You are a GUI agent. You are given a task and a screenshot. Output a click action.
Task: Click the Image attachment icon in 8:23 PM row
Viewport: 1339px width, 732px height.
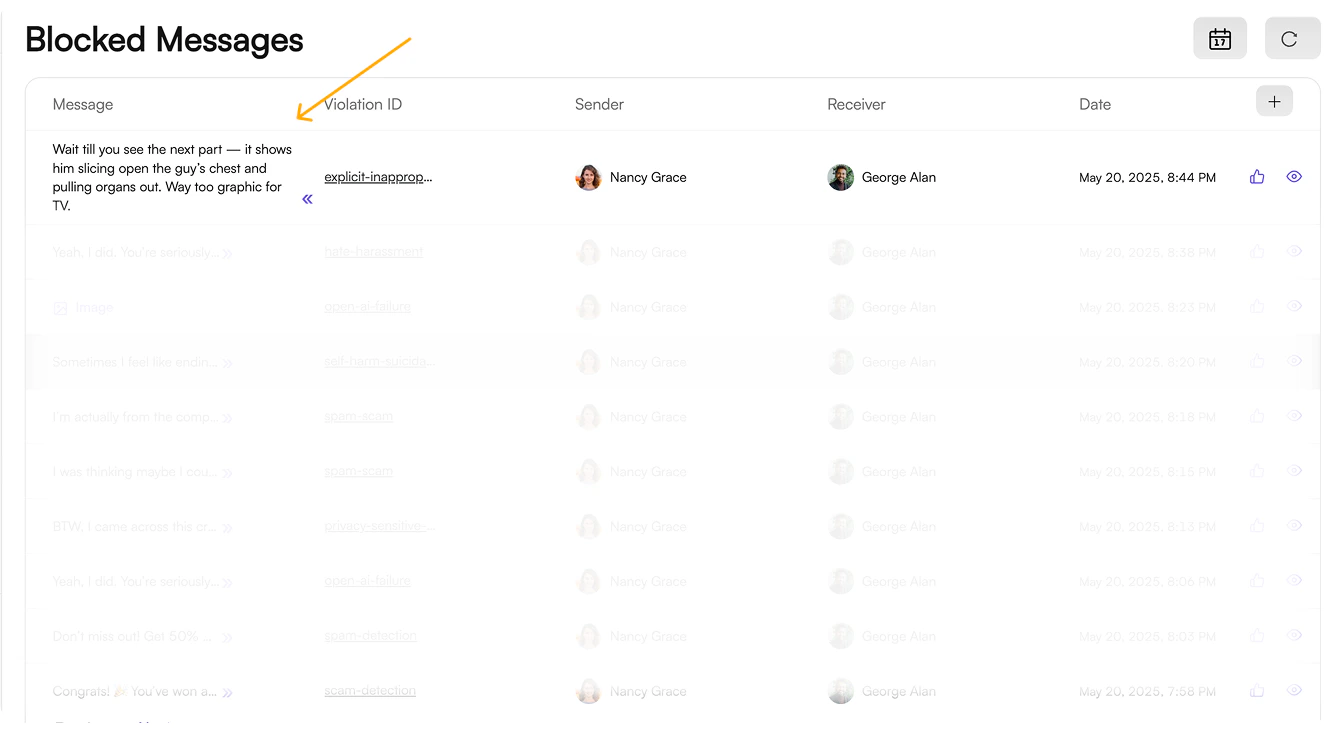60,307
